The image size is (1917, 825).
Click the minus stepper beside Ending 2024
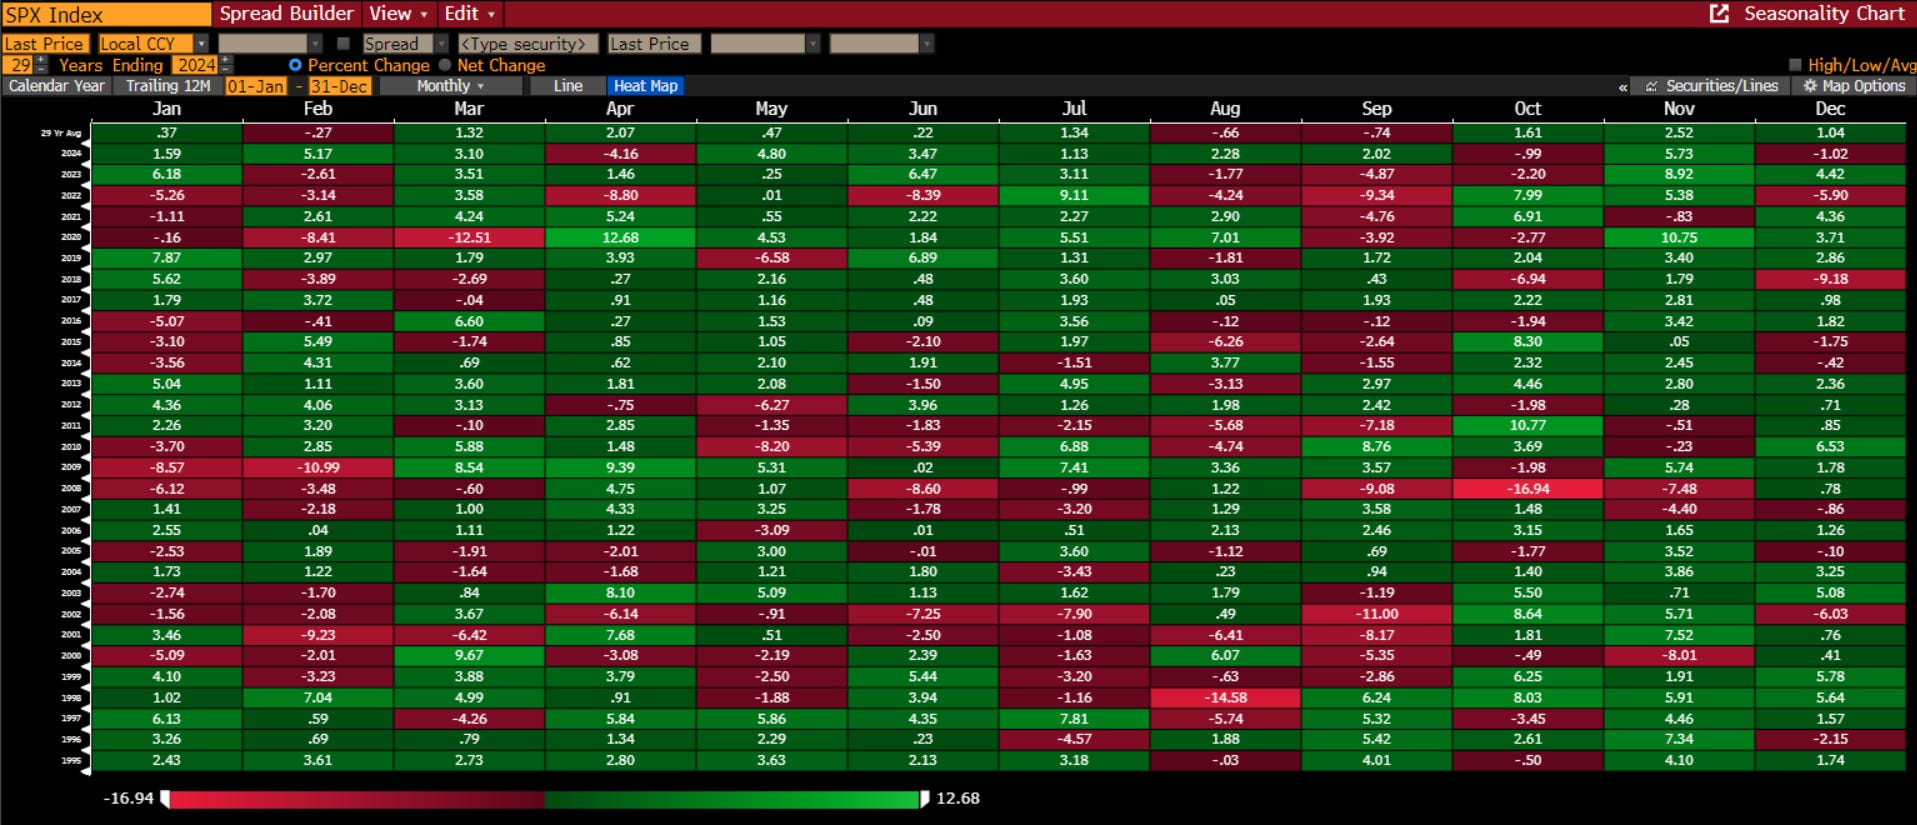point(225,69)
